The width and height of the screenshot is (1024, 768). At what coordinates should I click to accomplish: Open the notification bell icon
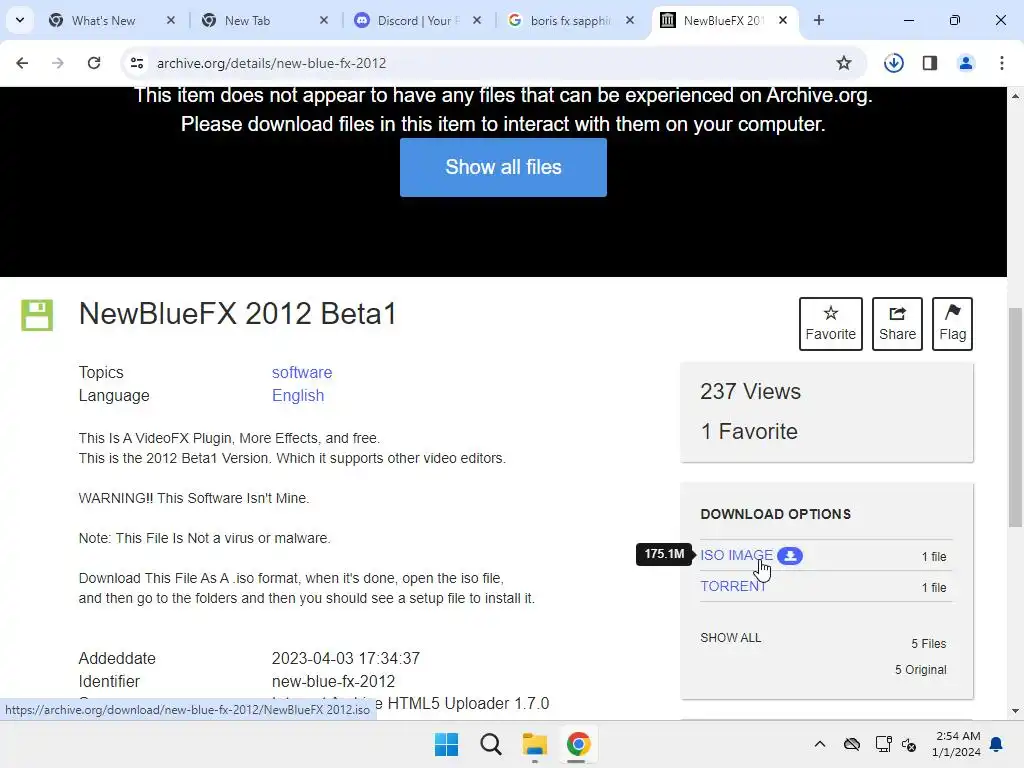click(x=997, y=744)
